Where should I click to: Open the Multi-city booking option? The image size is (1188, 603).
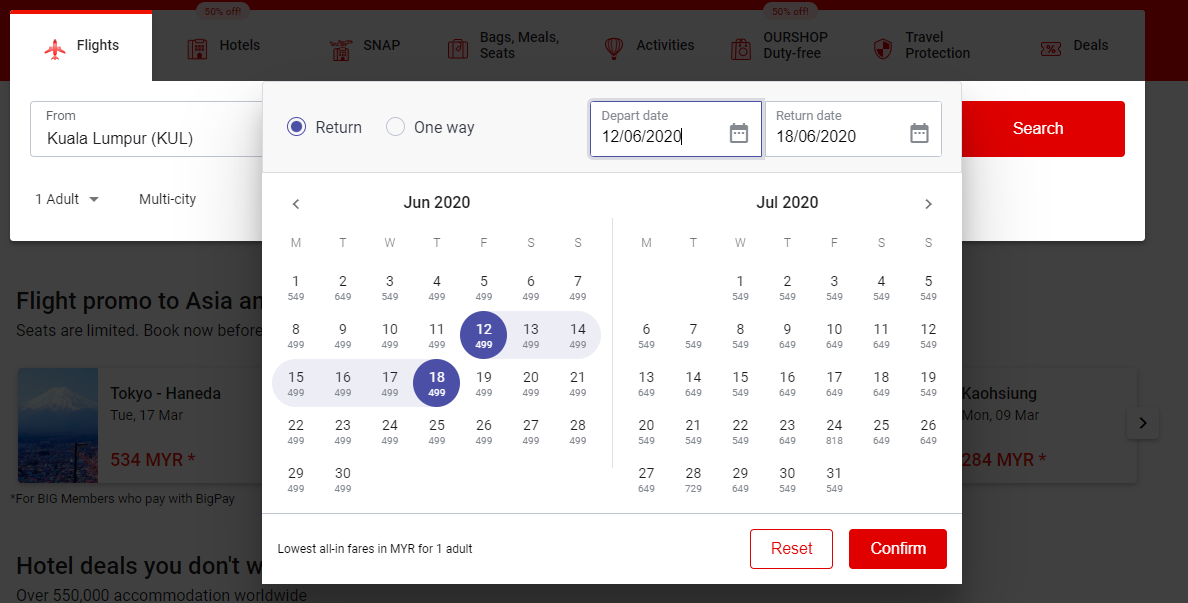pos(167,199)
